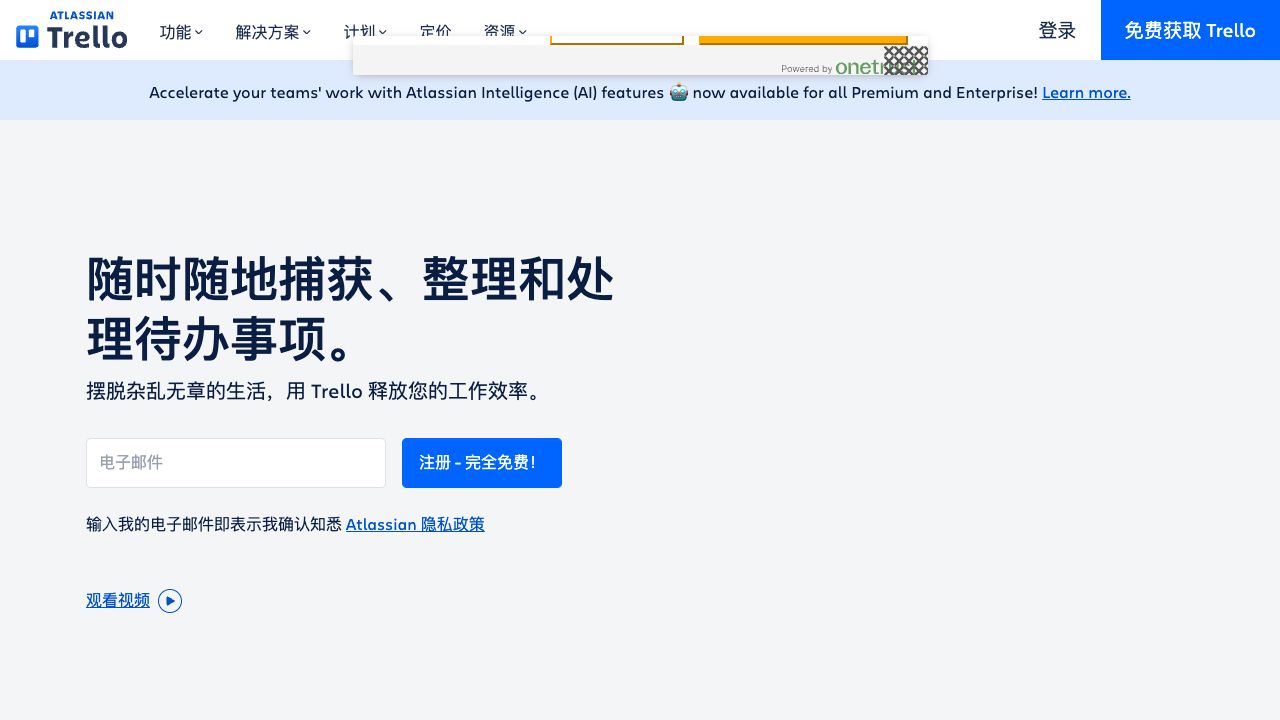This screenshot has height=720, width=1280.
Task: Play the video using the circled play icon
Action: 170,601
